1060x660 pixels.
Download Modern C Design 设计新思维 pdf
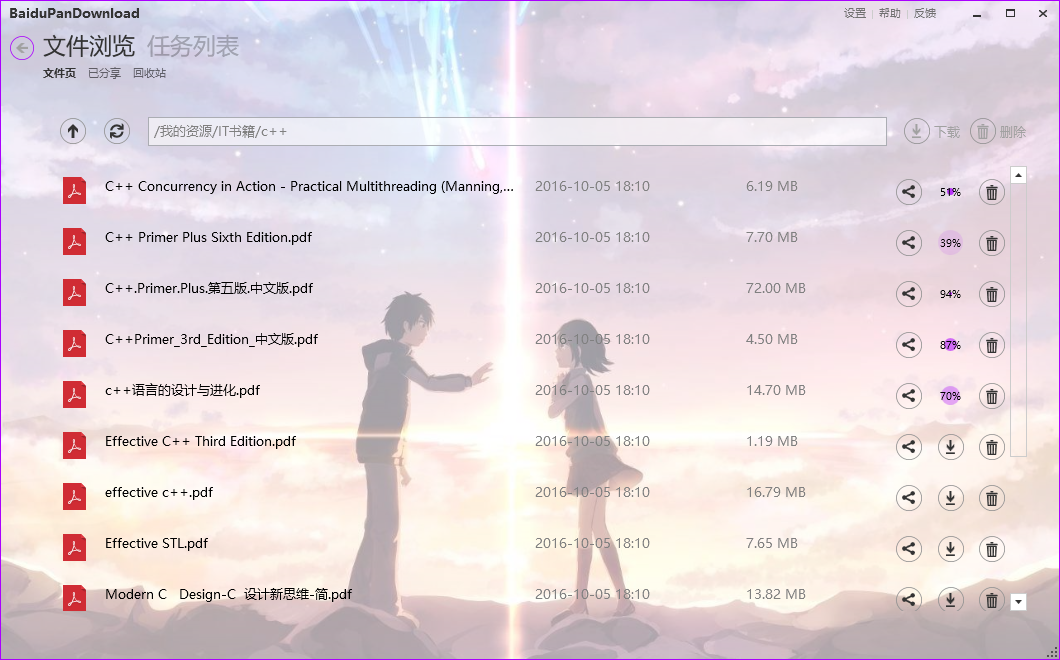pos(950,600)
